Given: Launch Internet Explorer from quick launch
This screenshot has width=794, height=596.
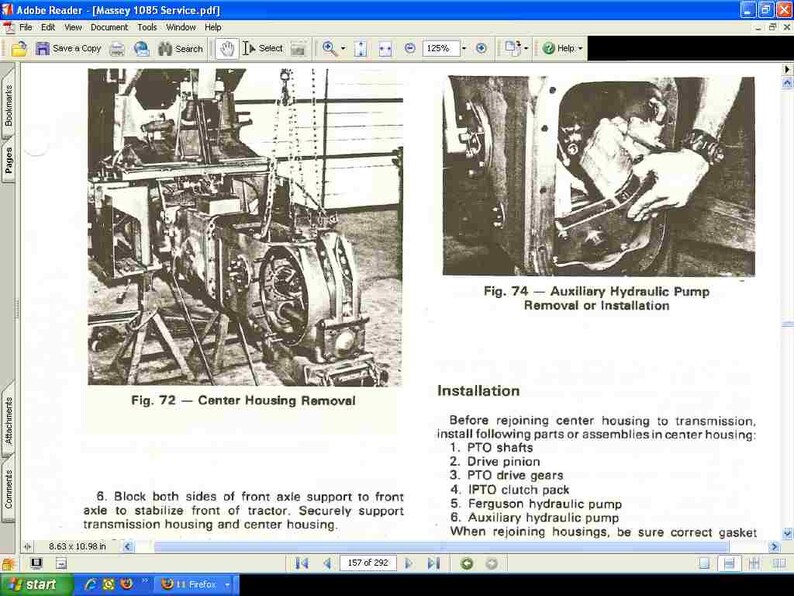Looking at the screenshot, I should tap(90, 585).
